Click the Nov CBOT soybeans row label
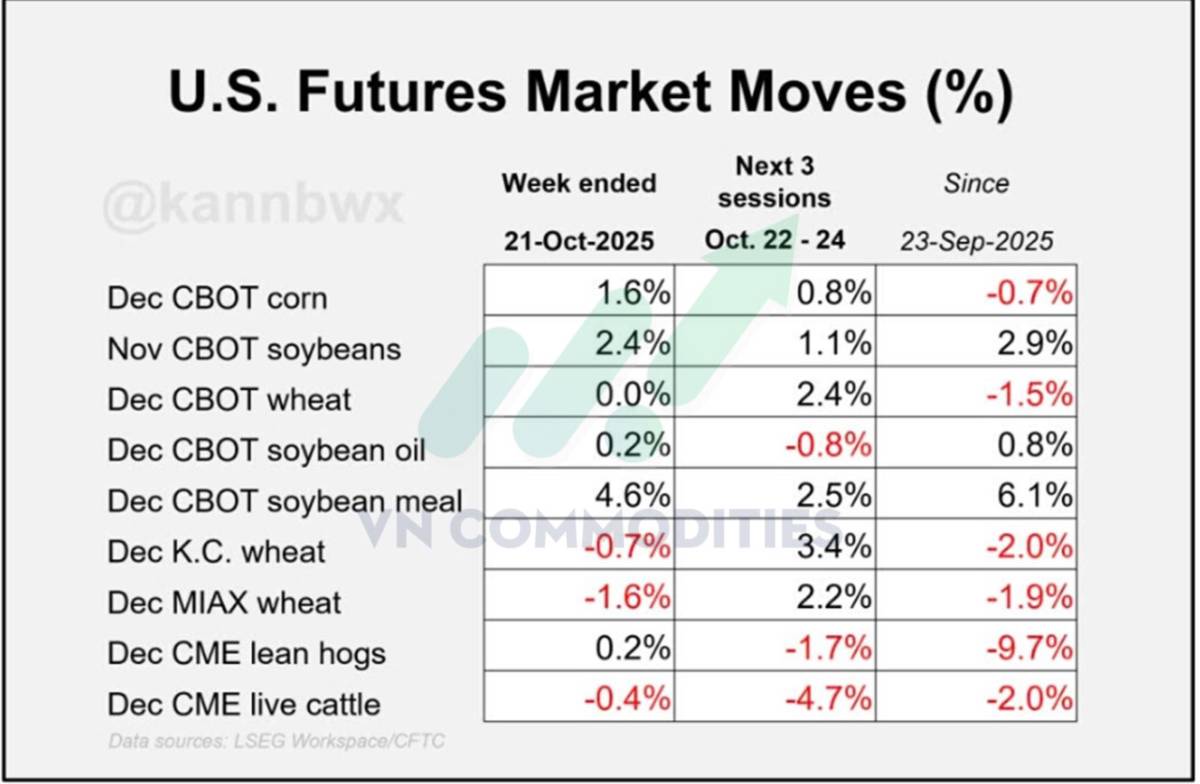Image resolution: width=1200 pixels, height=784 pixels. (x=254, y=349)
